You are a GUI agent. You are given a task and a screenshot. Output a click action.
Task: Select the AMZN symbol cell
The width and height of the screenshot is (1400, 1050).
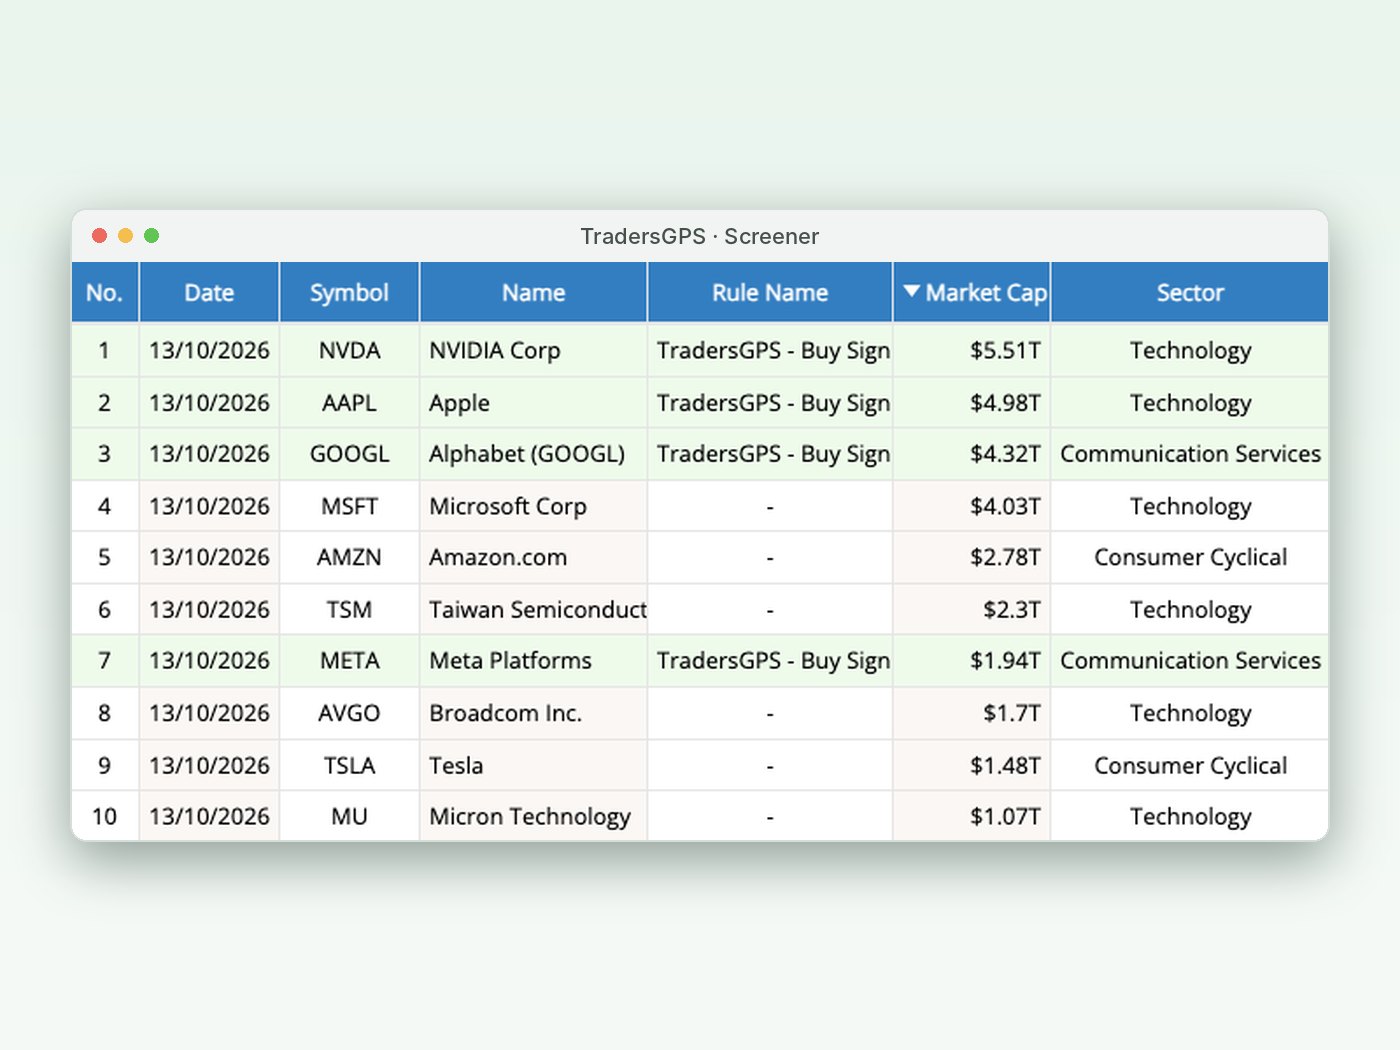[349, 557]
